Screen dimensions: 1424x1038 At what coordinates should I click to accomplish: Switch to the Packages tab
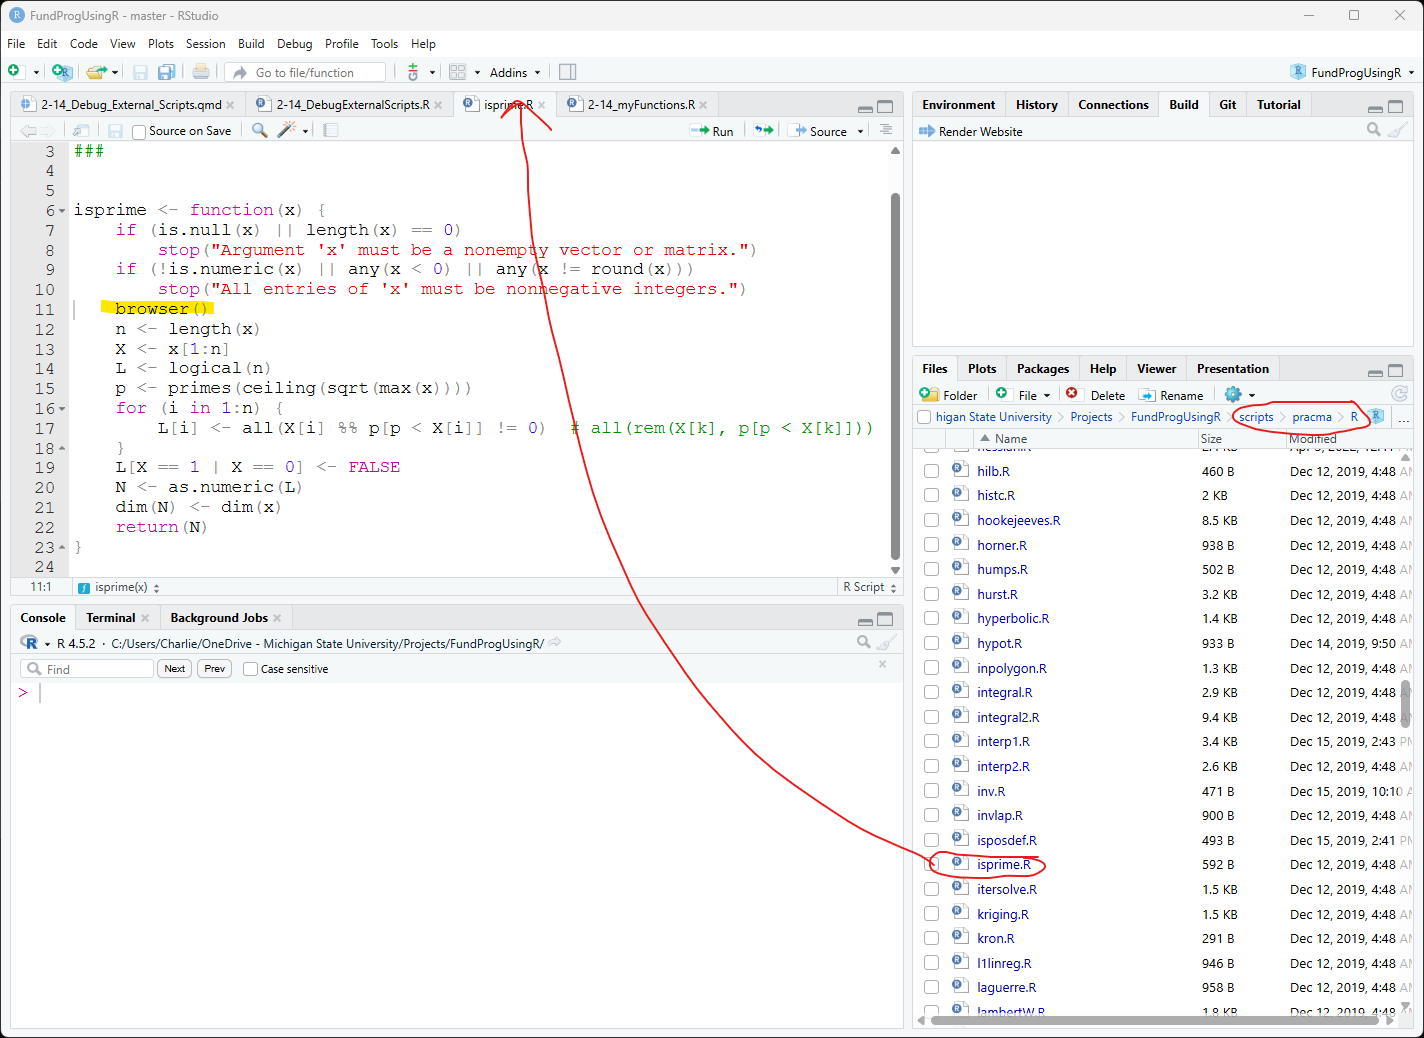1042,369
